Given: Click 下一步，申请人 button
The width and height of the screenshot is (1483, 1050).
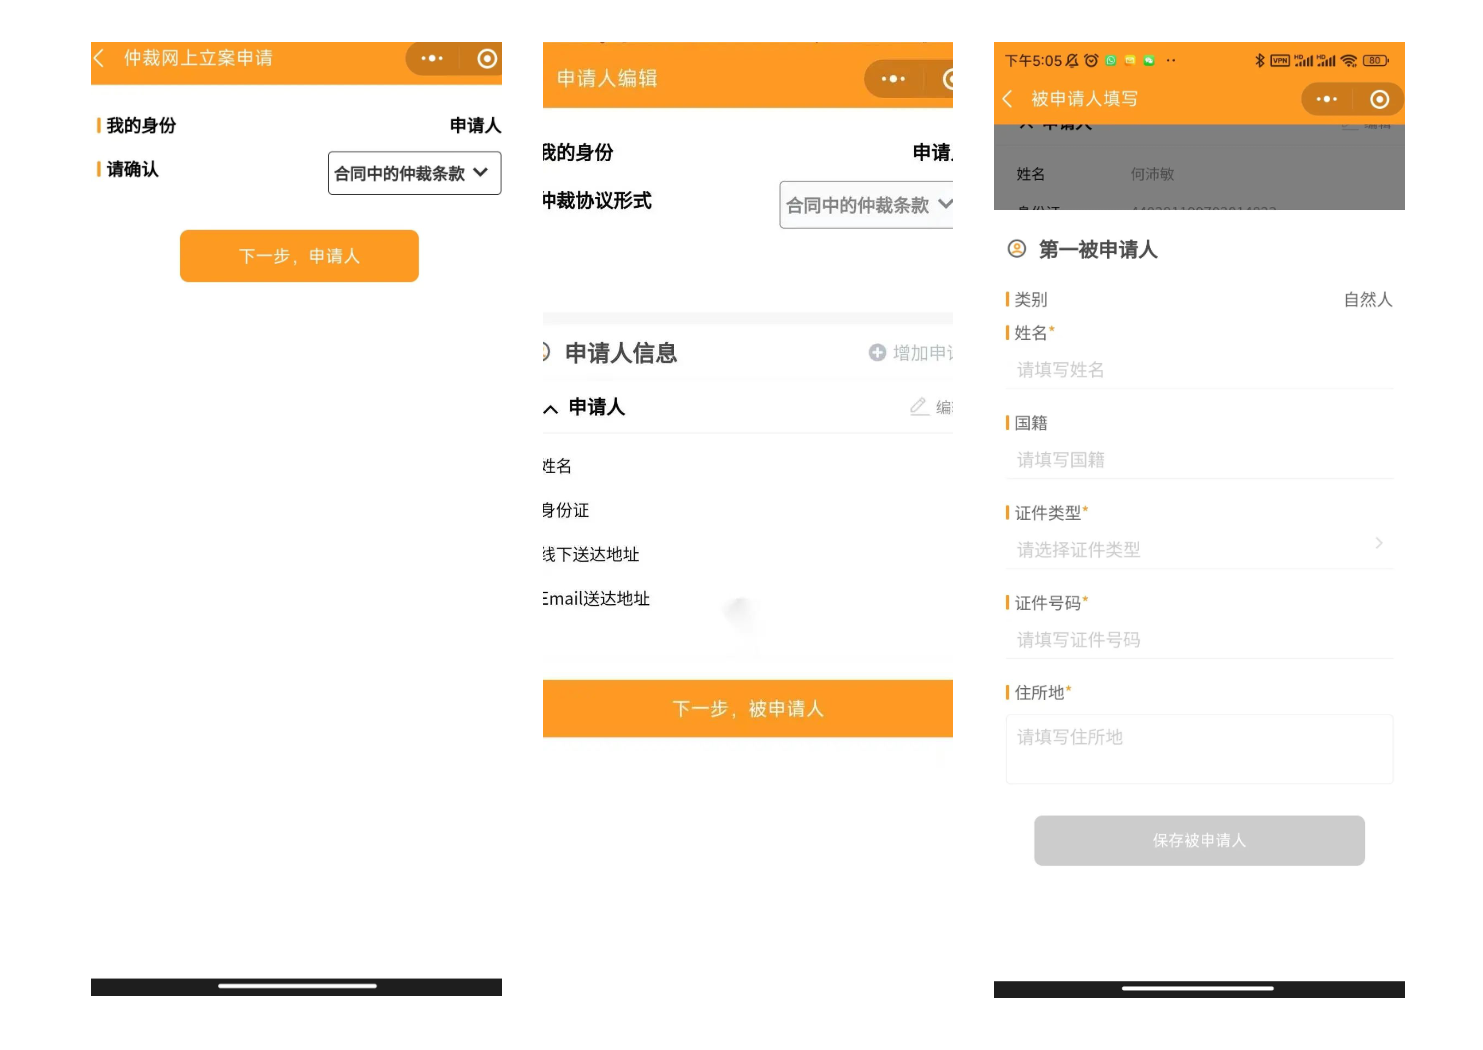Looking at the screenshot, I should [x=299, y=256].
